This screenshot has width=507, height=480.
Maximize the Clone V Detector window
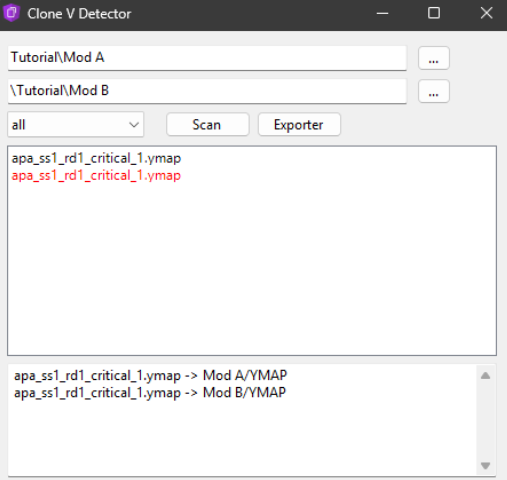[434, 14]
